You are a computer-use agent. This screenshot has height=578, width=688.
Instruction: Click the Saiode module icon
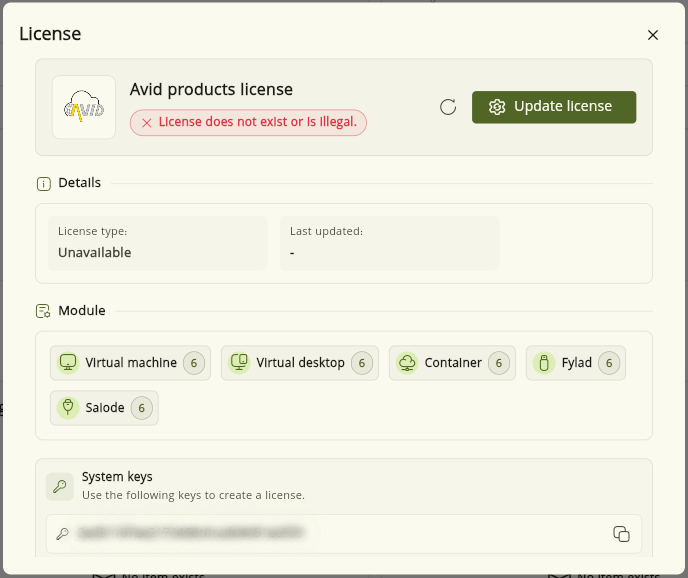point(68,408)
